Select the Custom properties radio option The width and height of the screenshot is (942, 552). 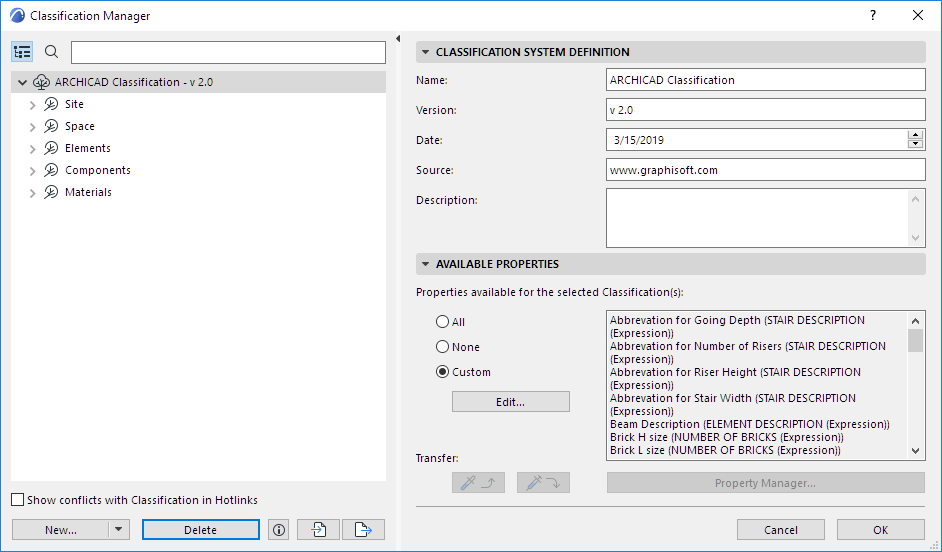[442, 372]
